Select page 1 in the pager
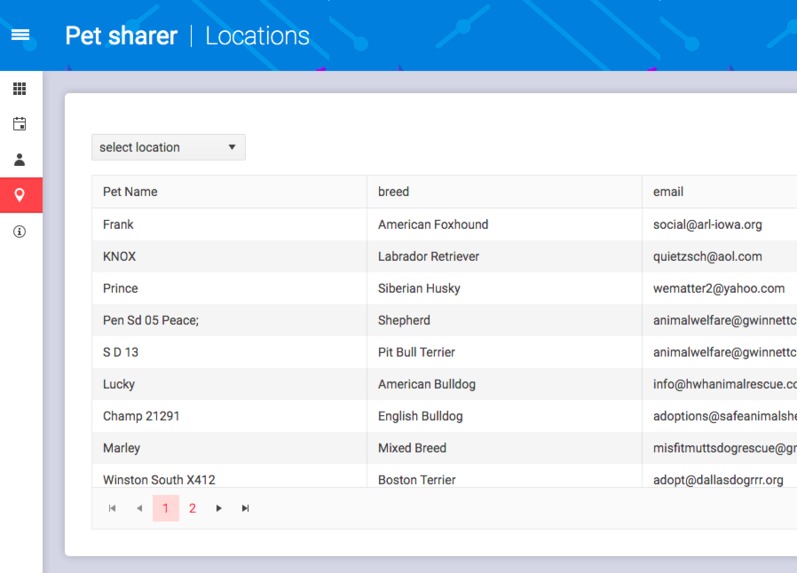797x573 pixels. click(x=166, y=508)
